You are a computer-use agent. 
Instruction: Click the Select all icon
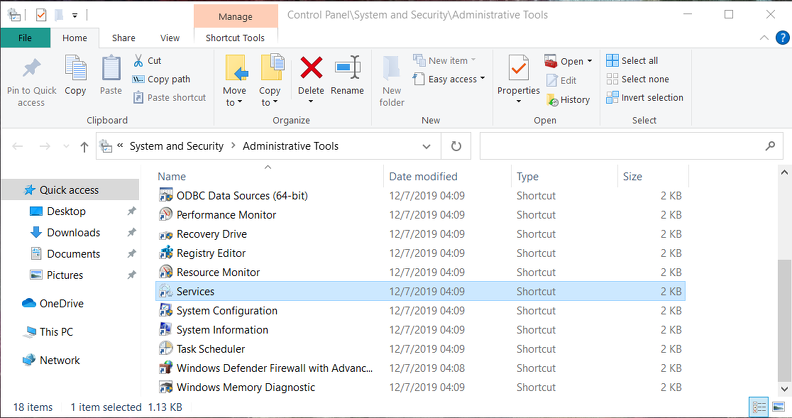point(612,61)
